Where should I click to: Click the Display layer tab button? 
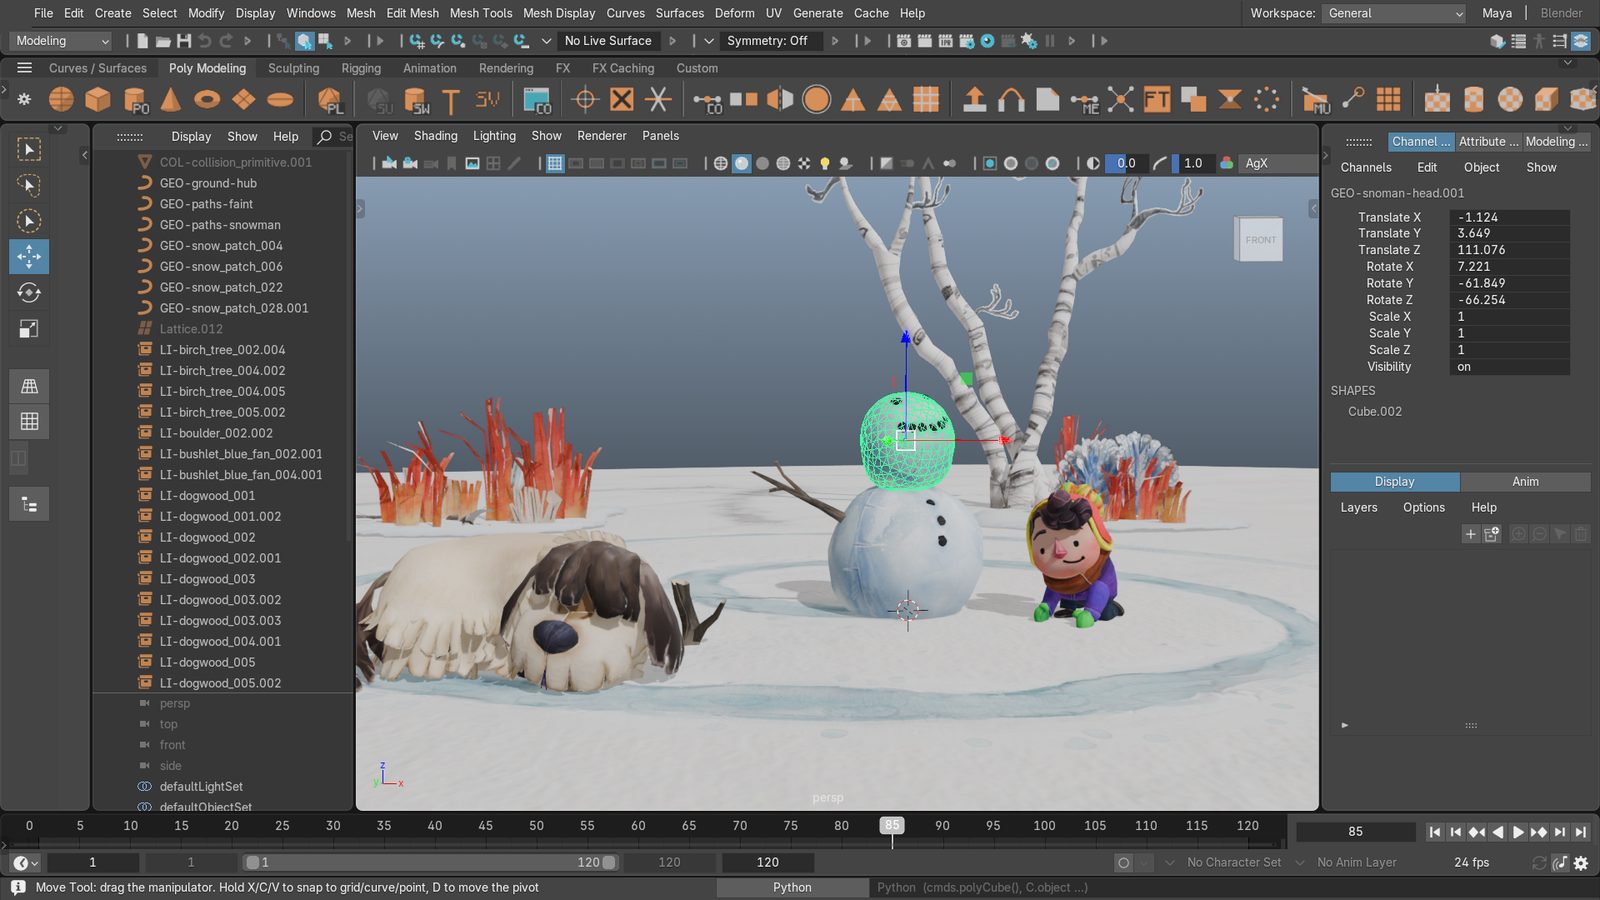tap(1394, 482)
